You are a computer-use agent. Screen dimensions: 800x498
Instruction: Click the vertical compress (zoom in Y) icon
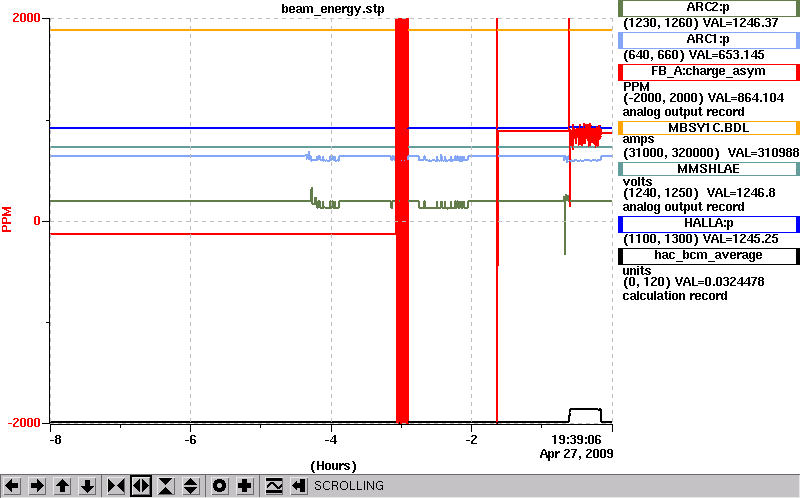click(166, 486)
